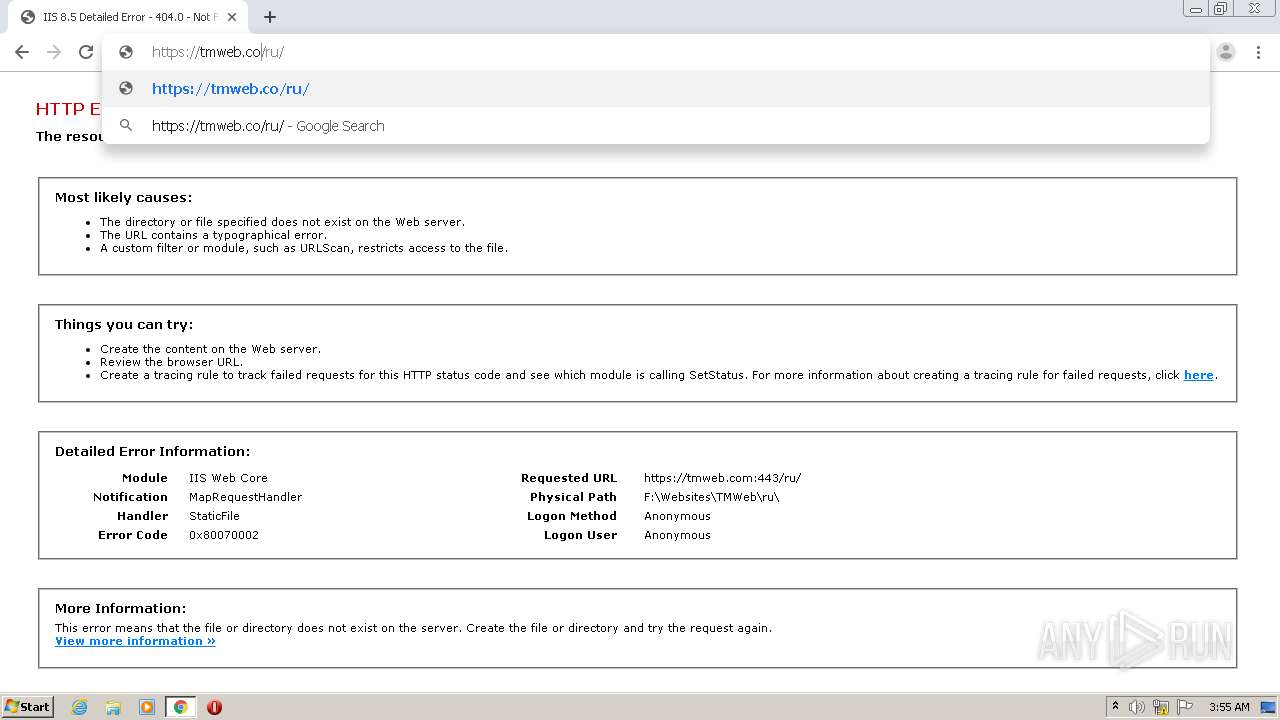Click the Requested URL value https://tmweb.com:443/ru/
The width and height of the screenshot is (1280, 720).
[x=722, y=478]
